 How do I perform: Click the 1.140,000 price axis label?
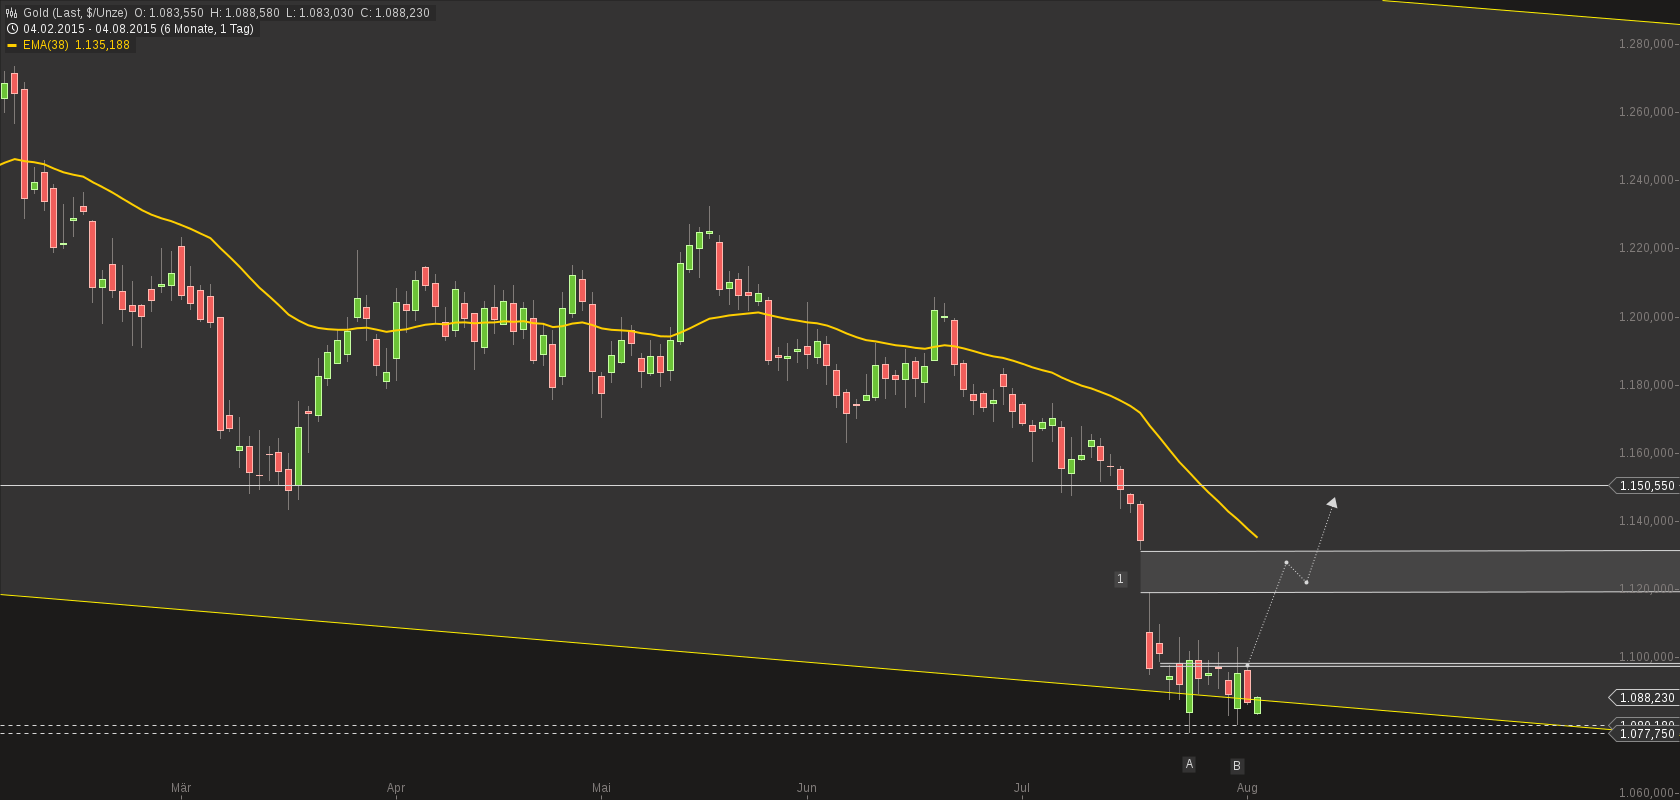click(x=1646, y=521)
